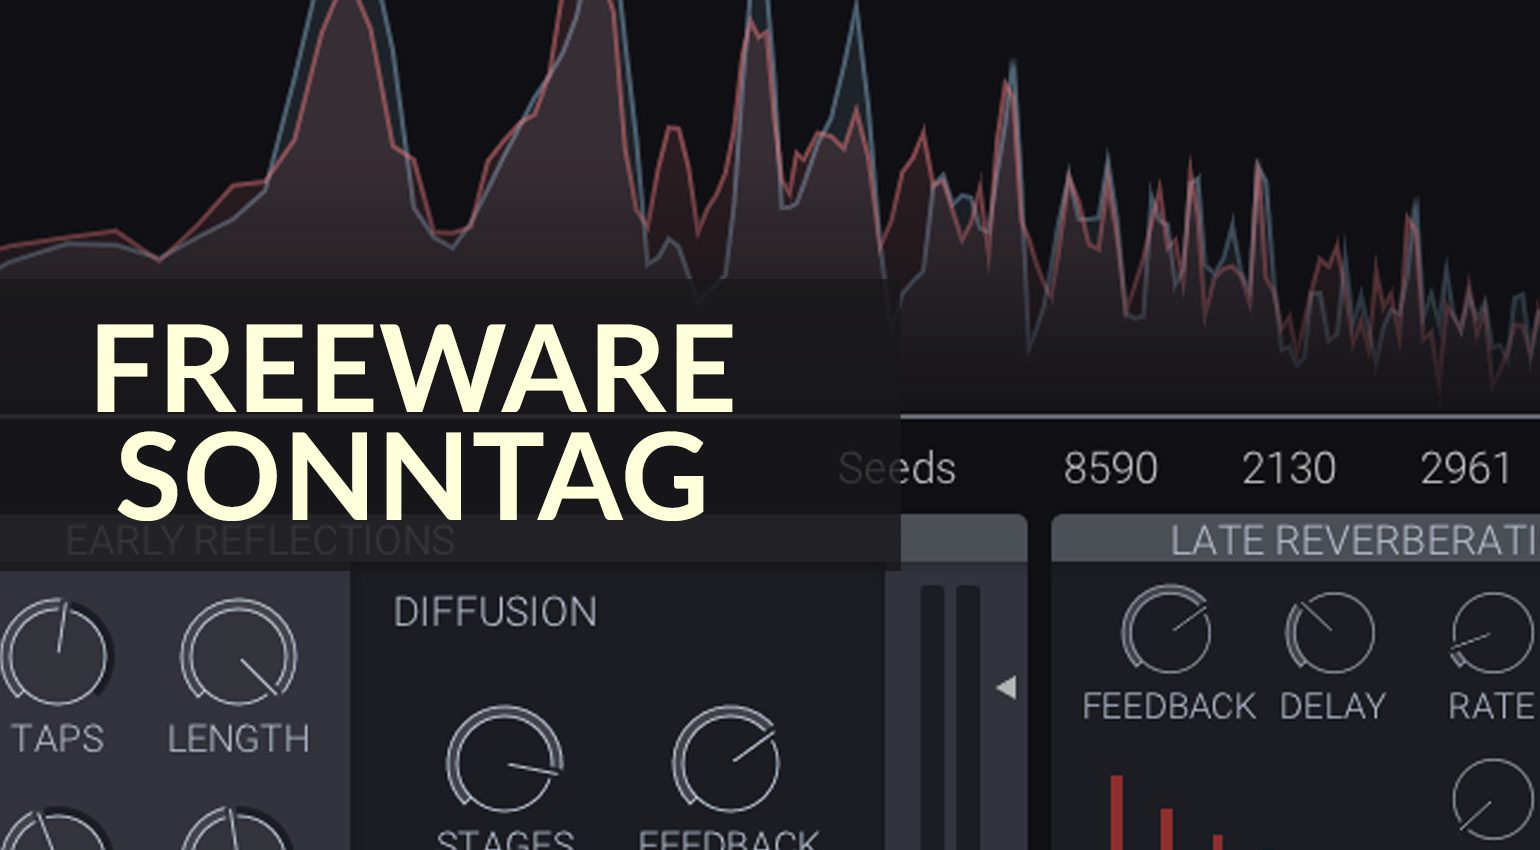Adjust the Early Reflections TAPS knob
Screen dimensions: 1540x850
click(57, 654)
